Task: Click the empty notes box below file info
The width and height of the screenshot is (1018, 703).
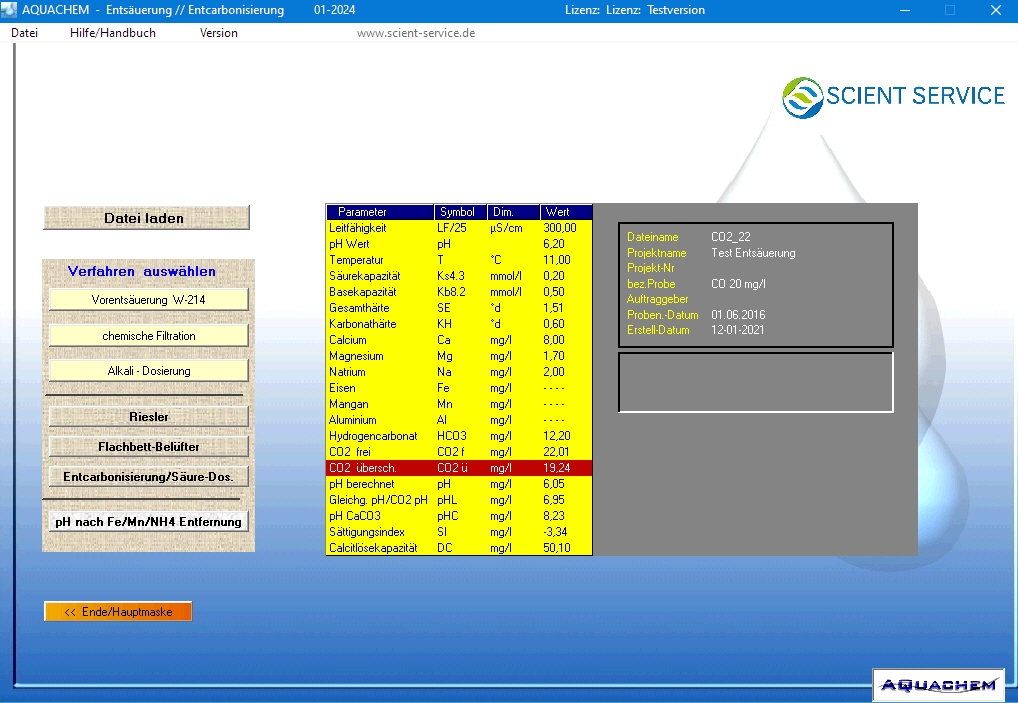Action: click(756, 382)
